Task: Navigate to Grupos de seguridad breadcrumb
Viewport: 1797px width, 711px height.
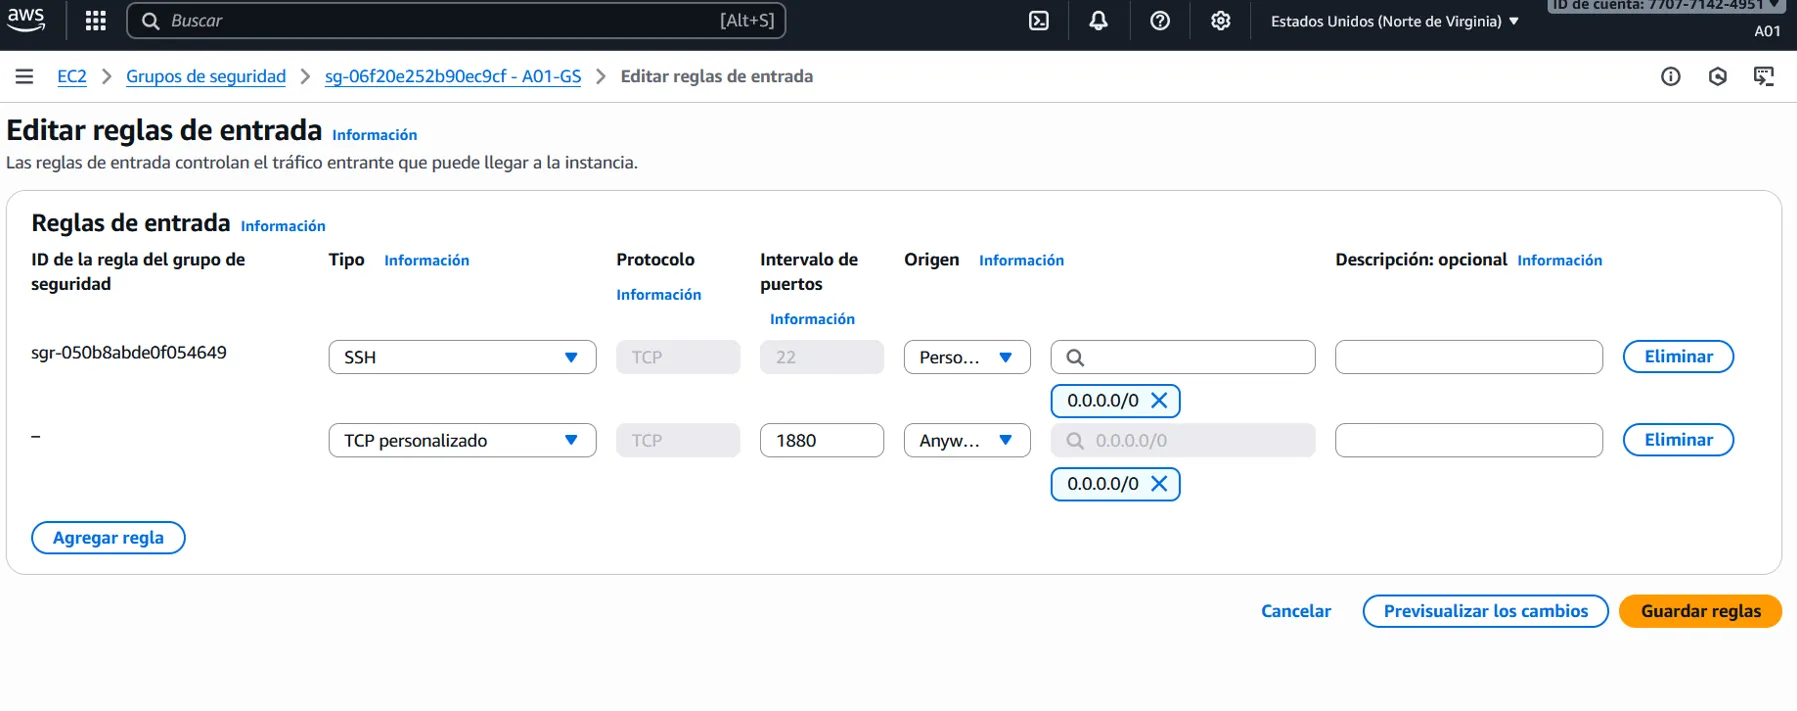Action: (206, 77)
